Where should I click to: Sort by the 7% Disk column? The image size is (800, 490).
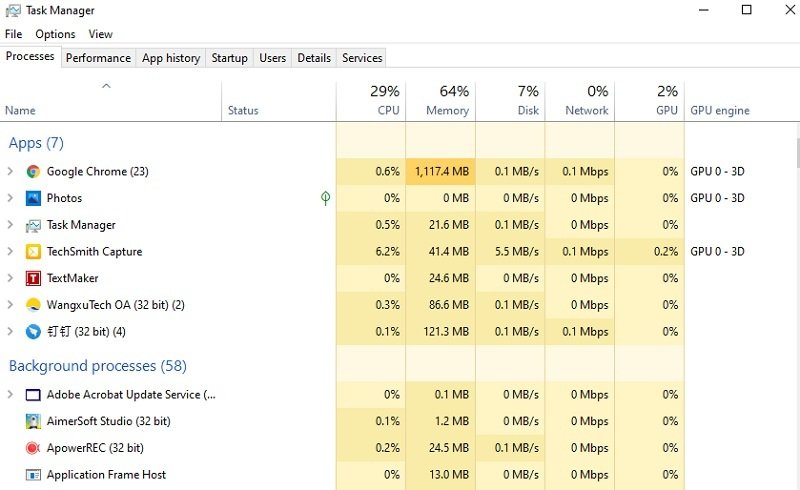click(510, 101)
